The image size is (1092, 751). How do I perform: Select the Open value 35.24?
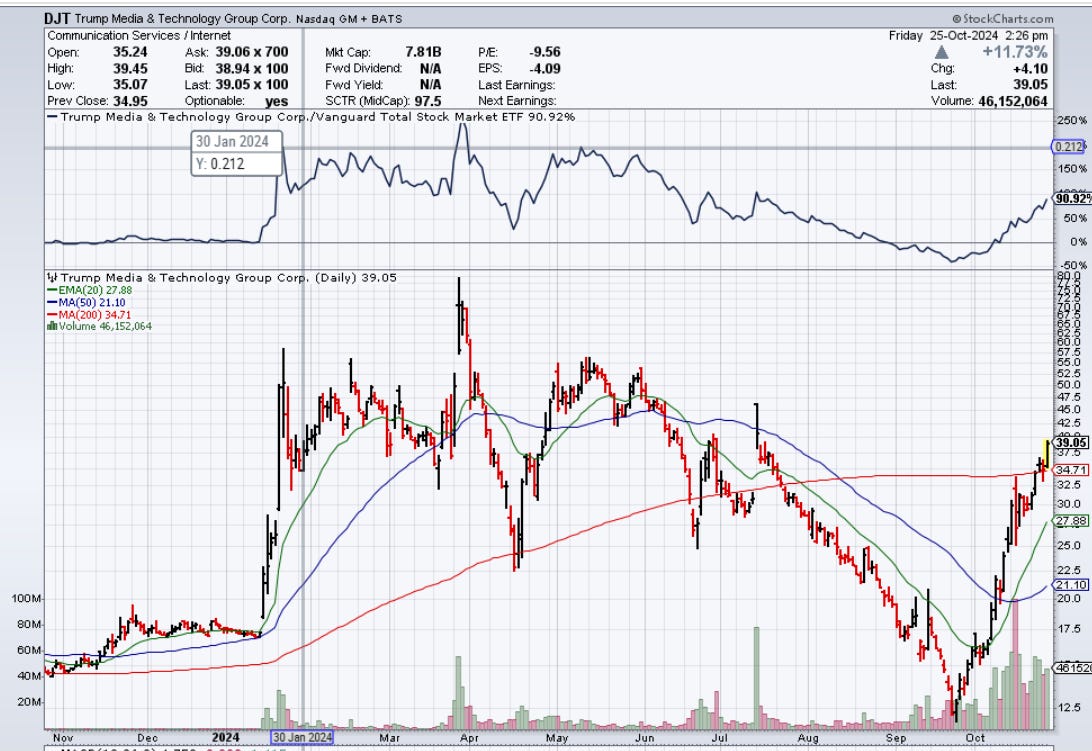click(x=130, y=52)
